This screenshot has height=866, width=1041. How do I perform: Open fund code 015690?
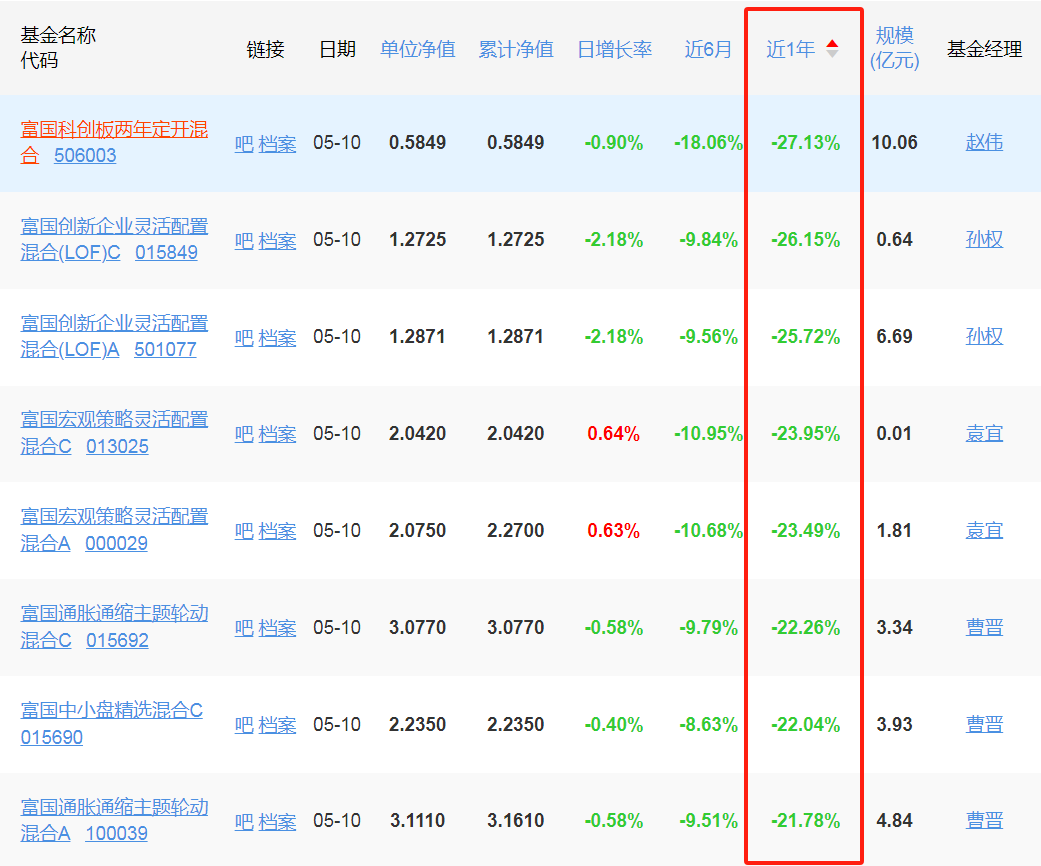[52, 737]
